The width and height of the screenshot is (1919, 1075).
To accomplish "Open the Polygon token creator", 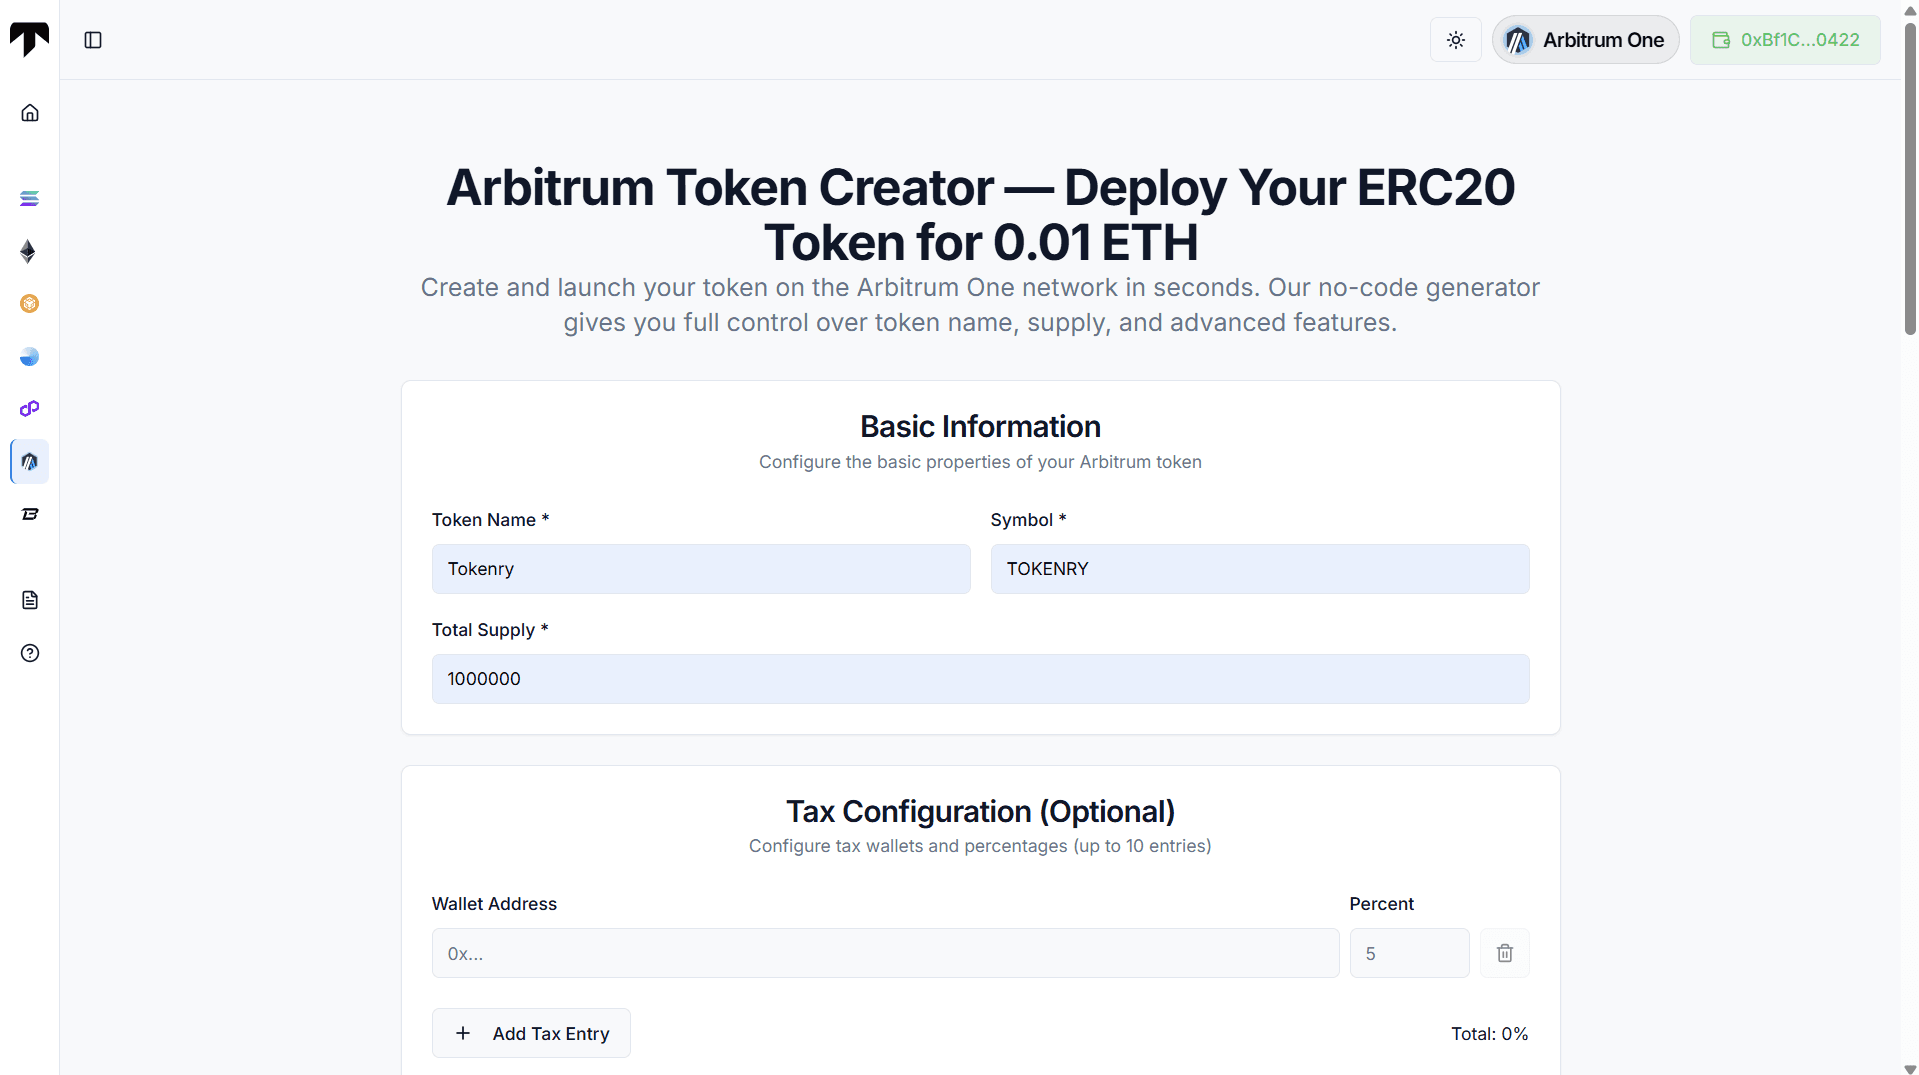I will tap(30, 409).
